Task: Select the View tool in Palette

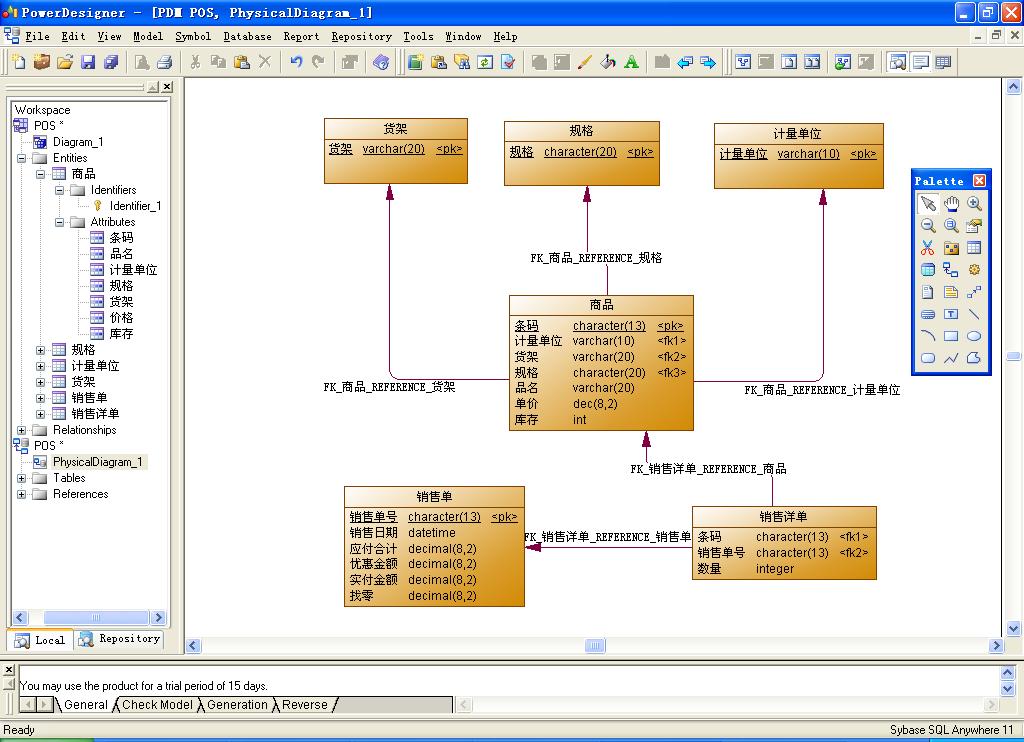Action: coord(927,270)
